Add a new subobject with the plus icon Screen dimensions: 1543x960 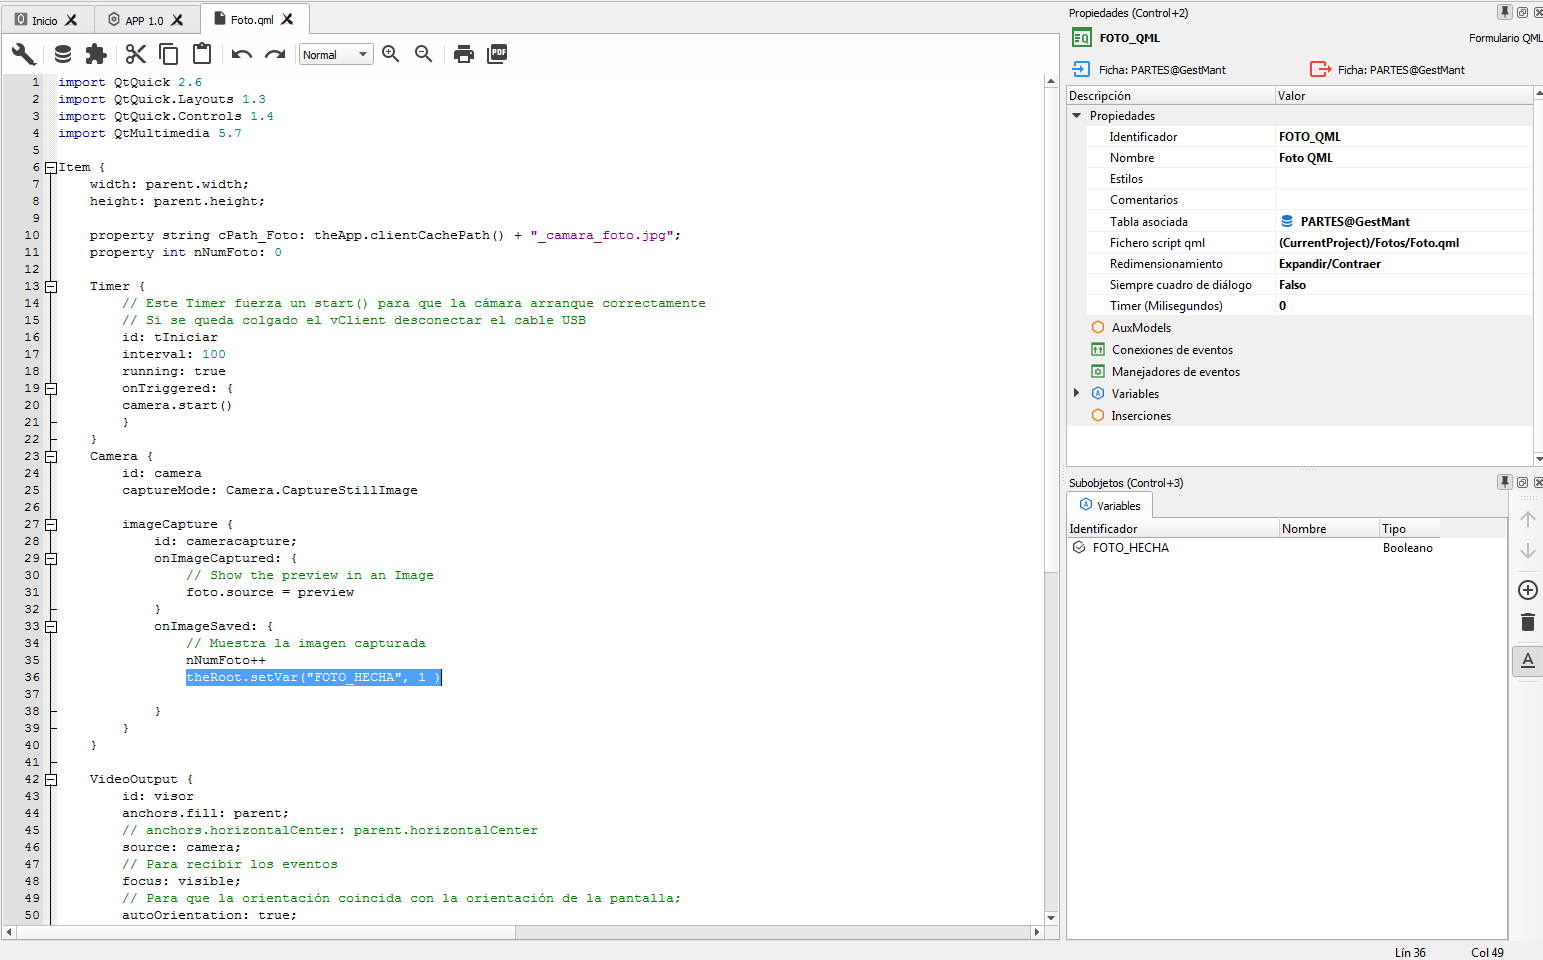pyautogui.click(x=1528, y=590)
